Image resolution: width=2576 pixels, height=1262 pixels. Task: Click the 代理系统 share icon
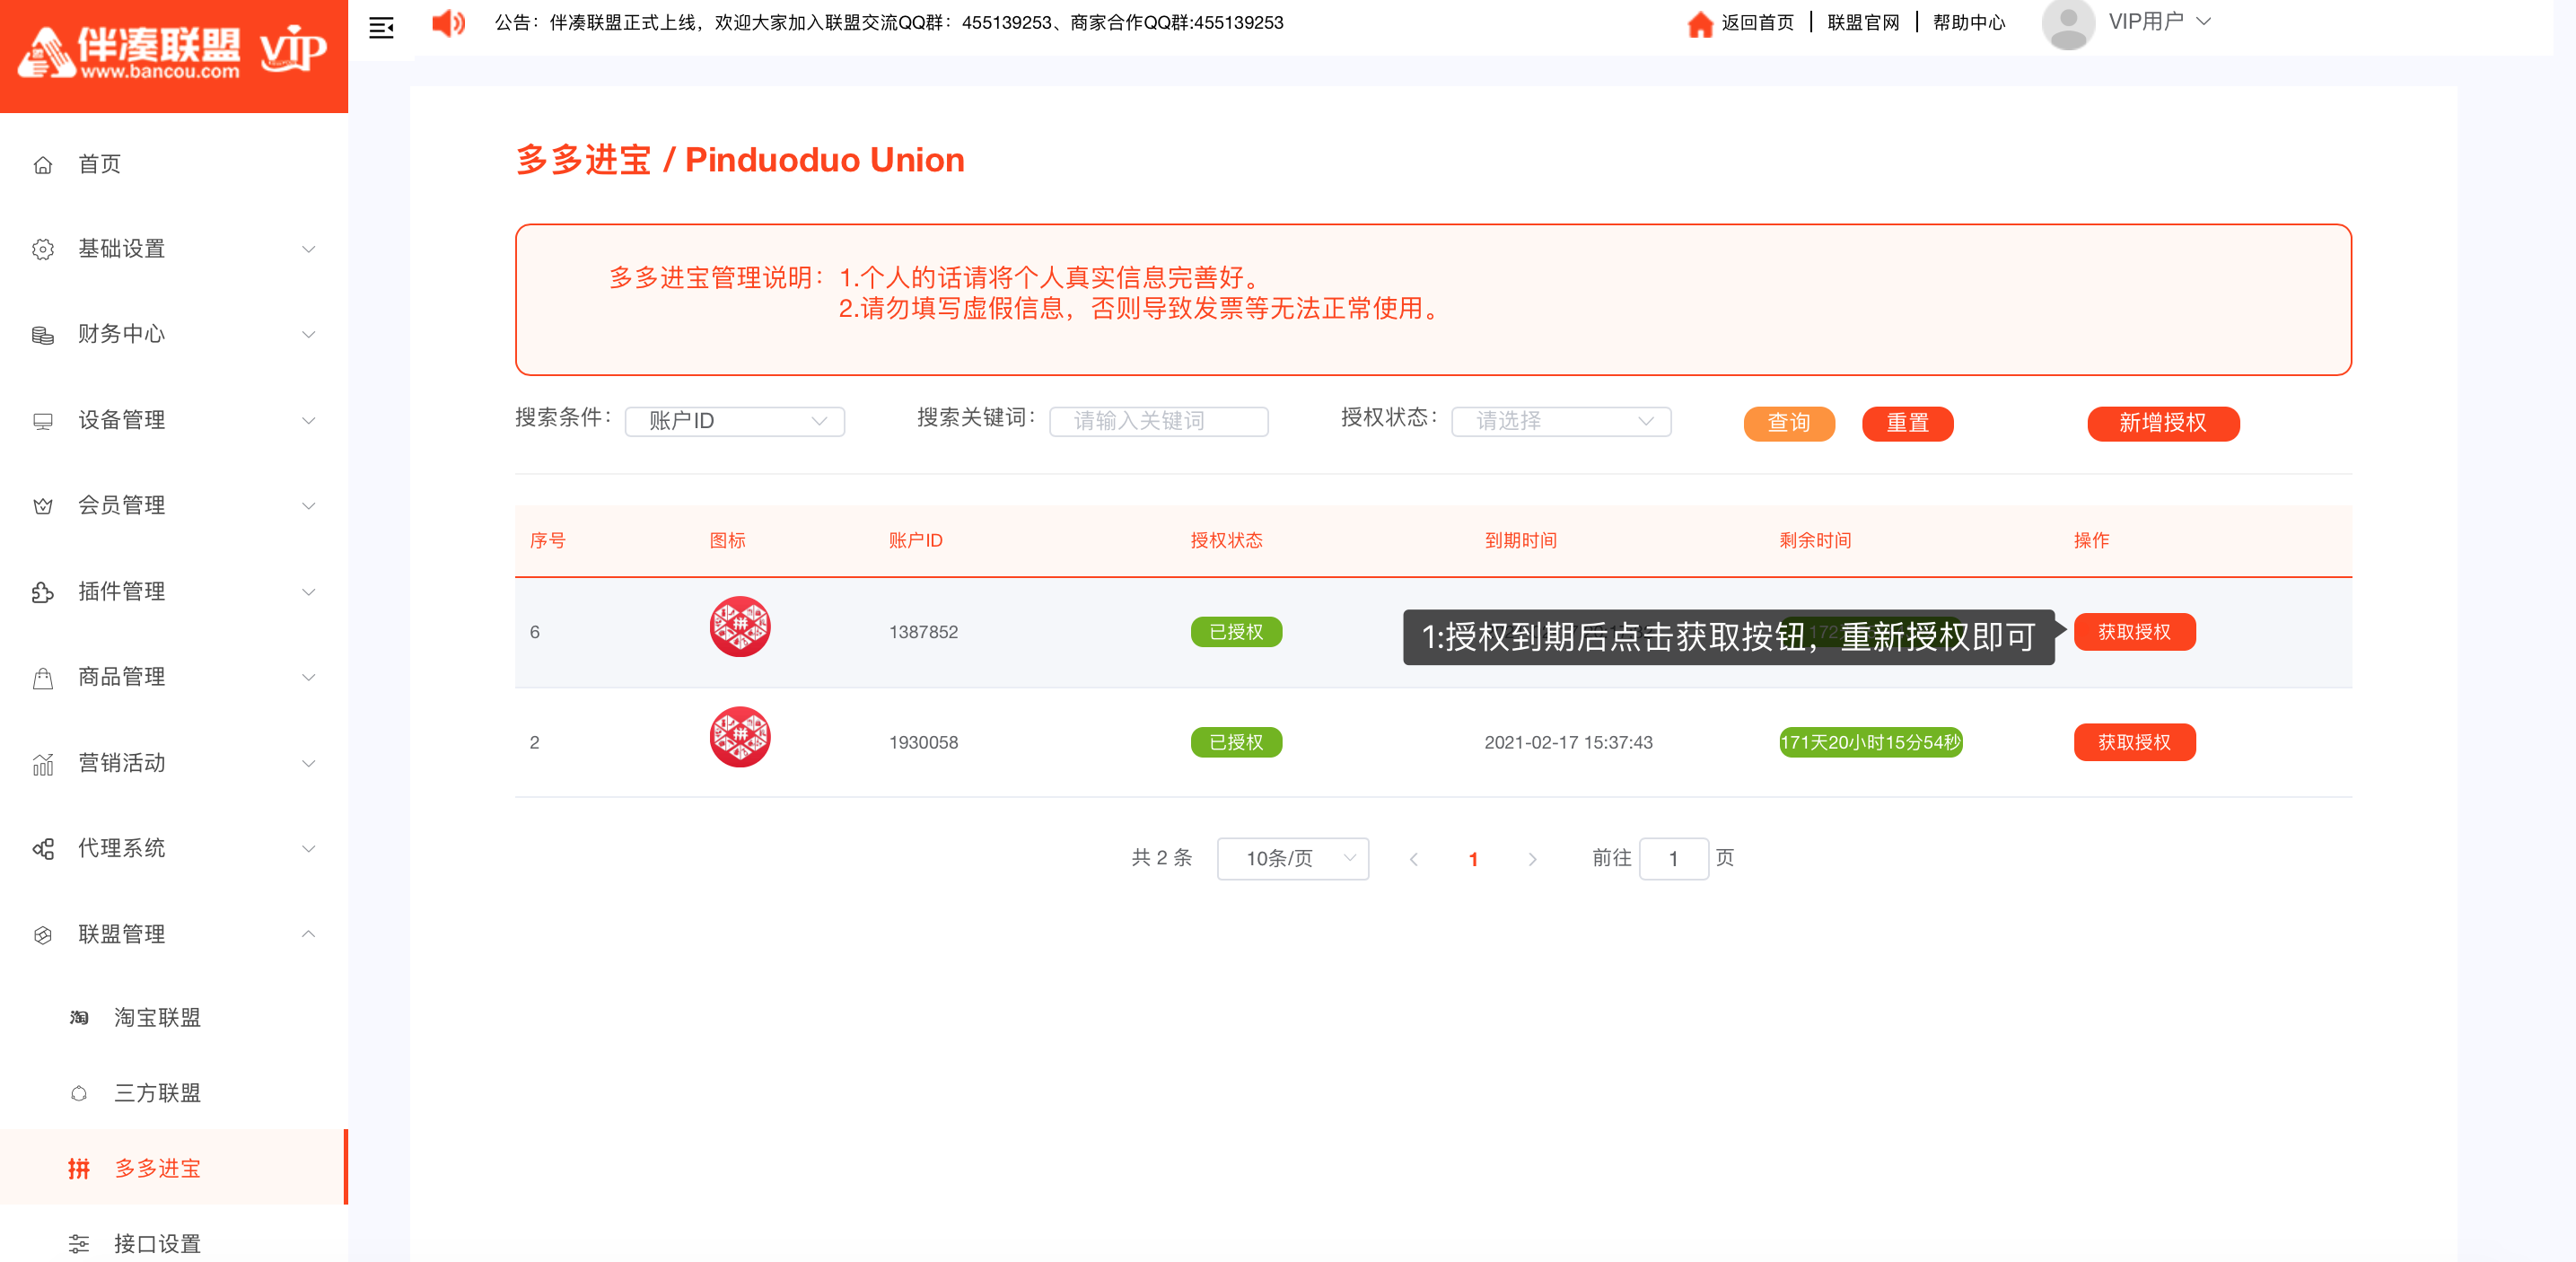tap(43, 849)
